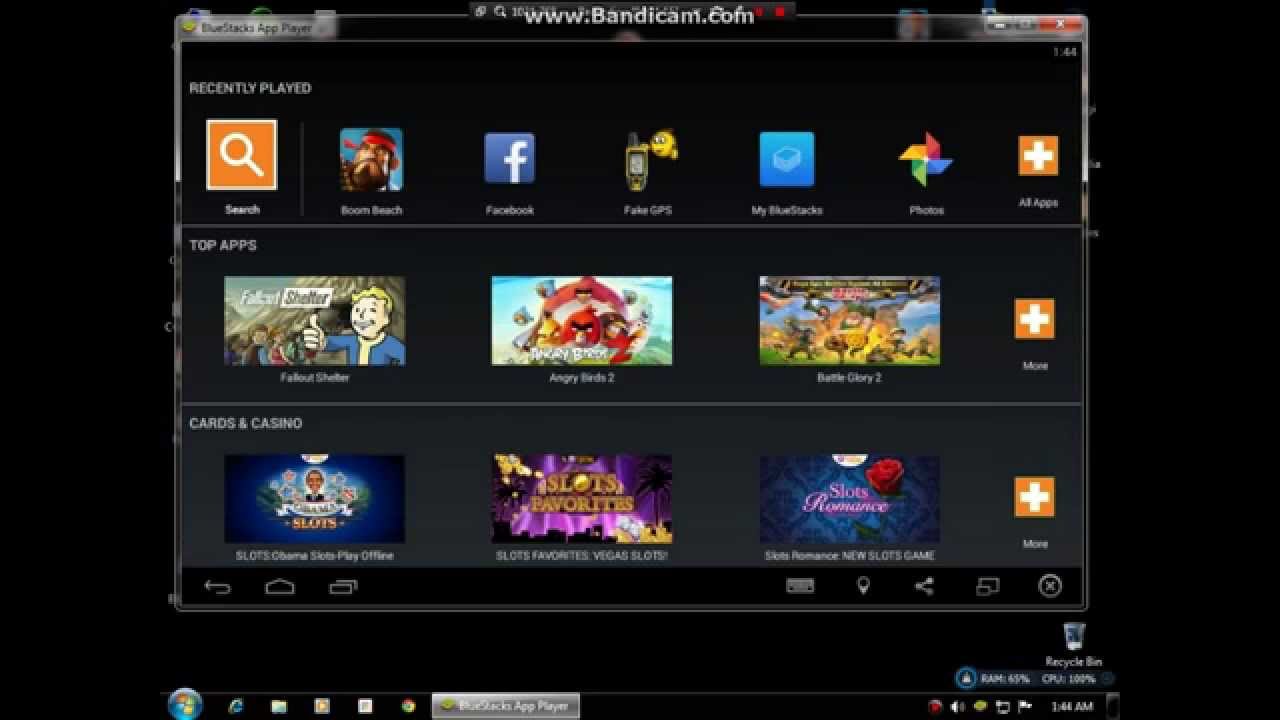Click the SLOTS FAVORITES: VEGAS SLOTS! caption
The image size is (1280, 720).
coord(582,556)
